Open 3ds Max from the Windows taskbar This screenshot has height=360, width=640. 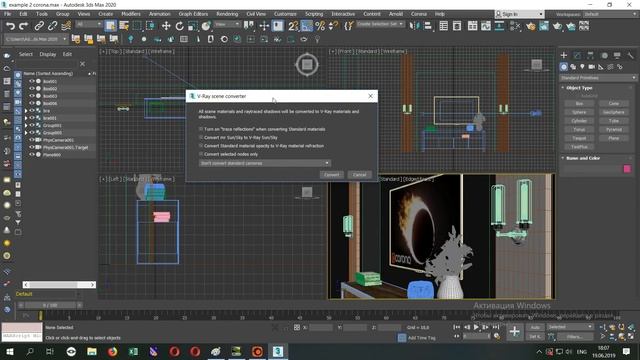278,351
